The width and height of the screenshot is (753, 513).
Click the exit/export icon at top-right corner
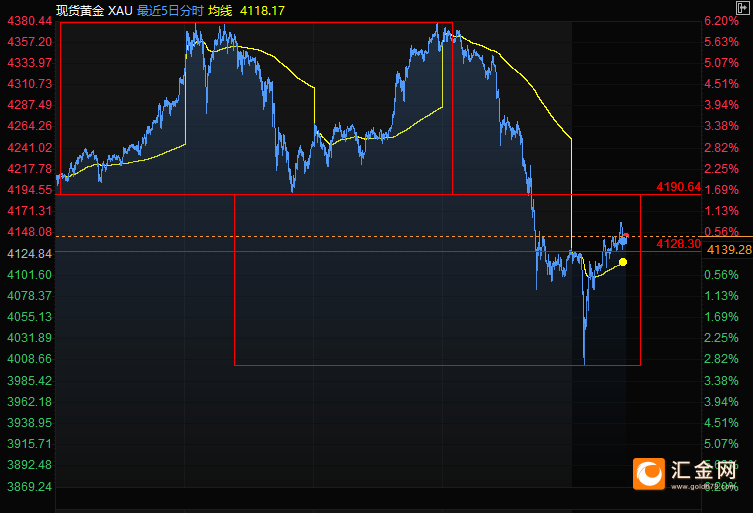click(x=742, y=7)
